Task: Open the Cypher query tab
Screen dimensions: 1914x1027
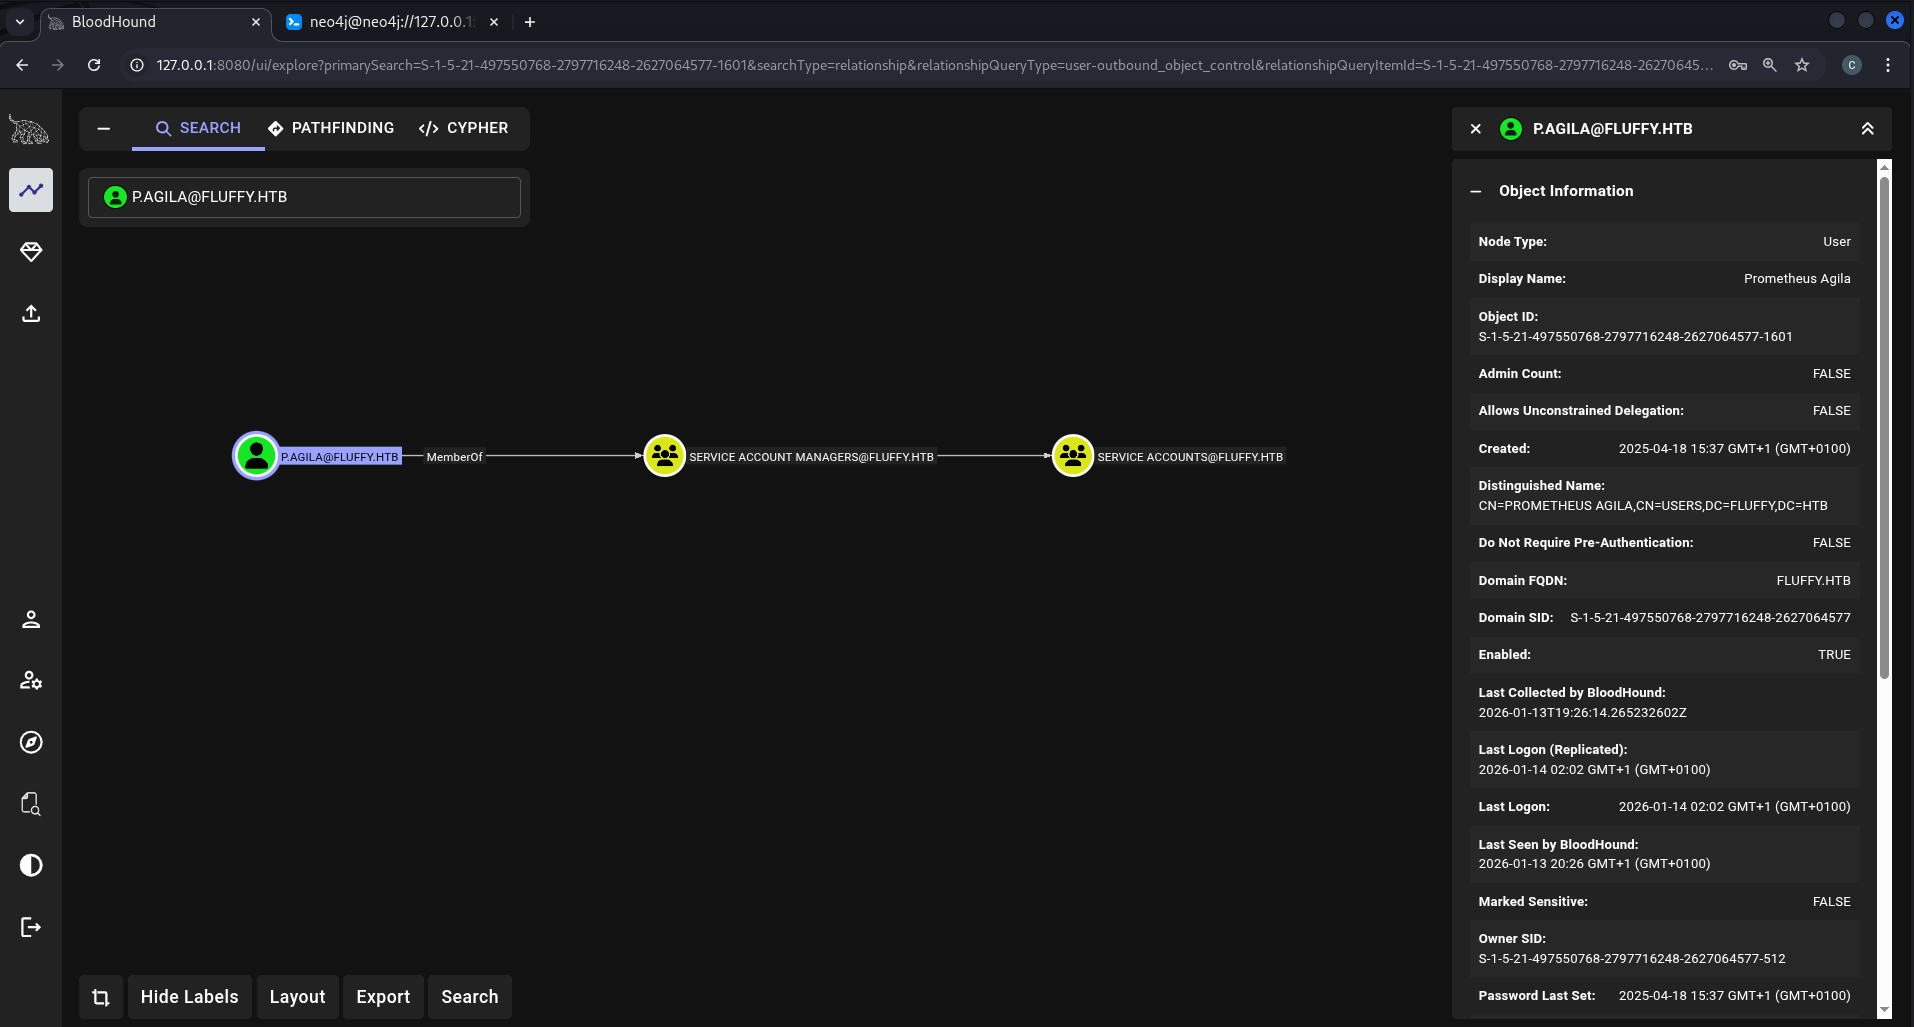Action: coord(463,128)
